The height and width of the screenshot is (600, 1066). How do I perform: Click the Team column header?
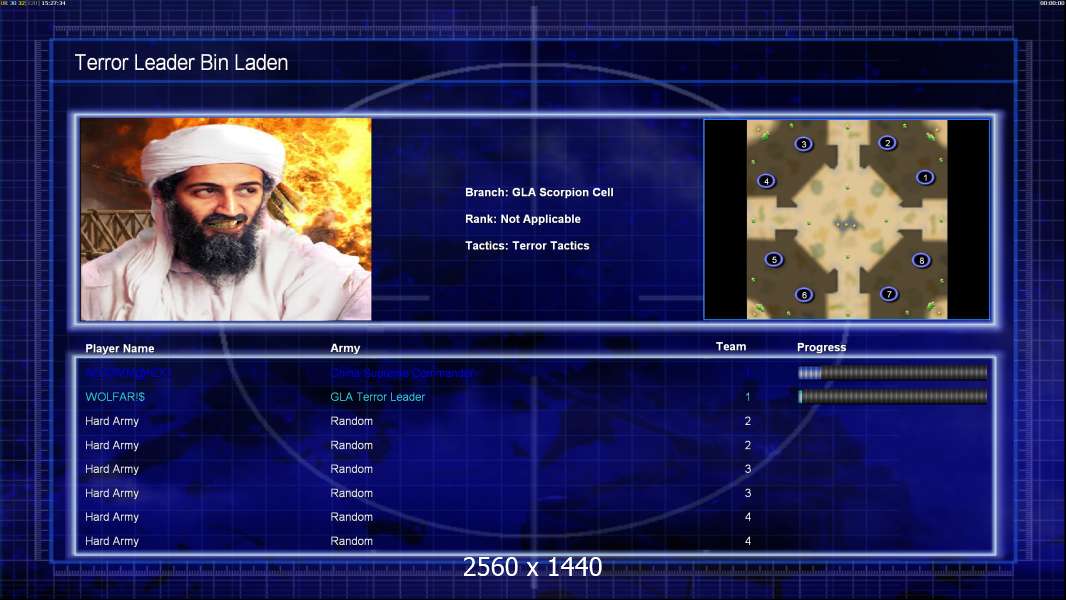731,347
